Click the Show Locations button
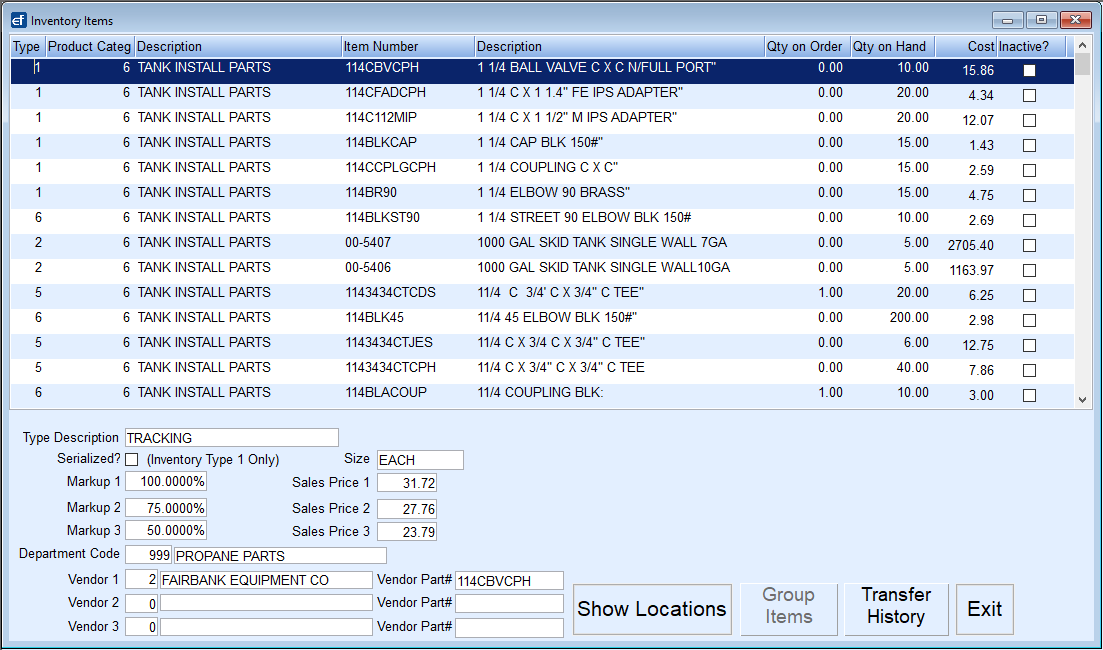Viewport: 1103px width, 650px height. click(652, 609)
